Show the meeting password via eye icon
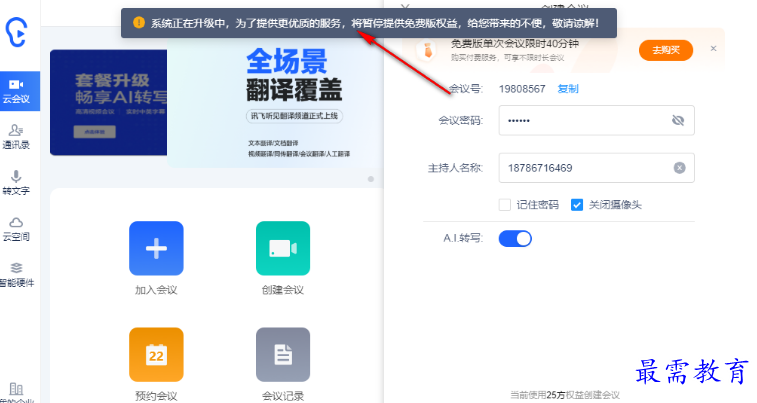 (x=678, y=120)
